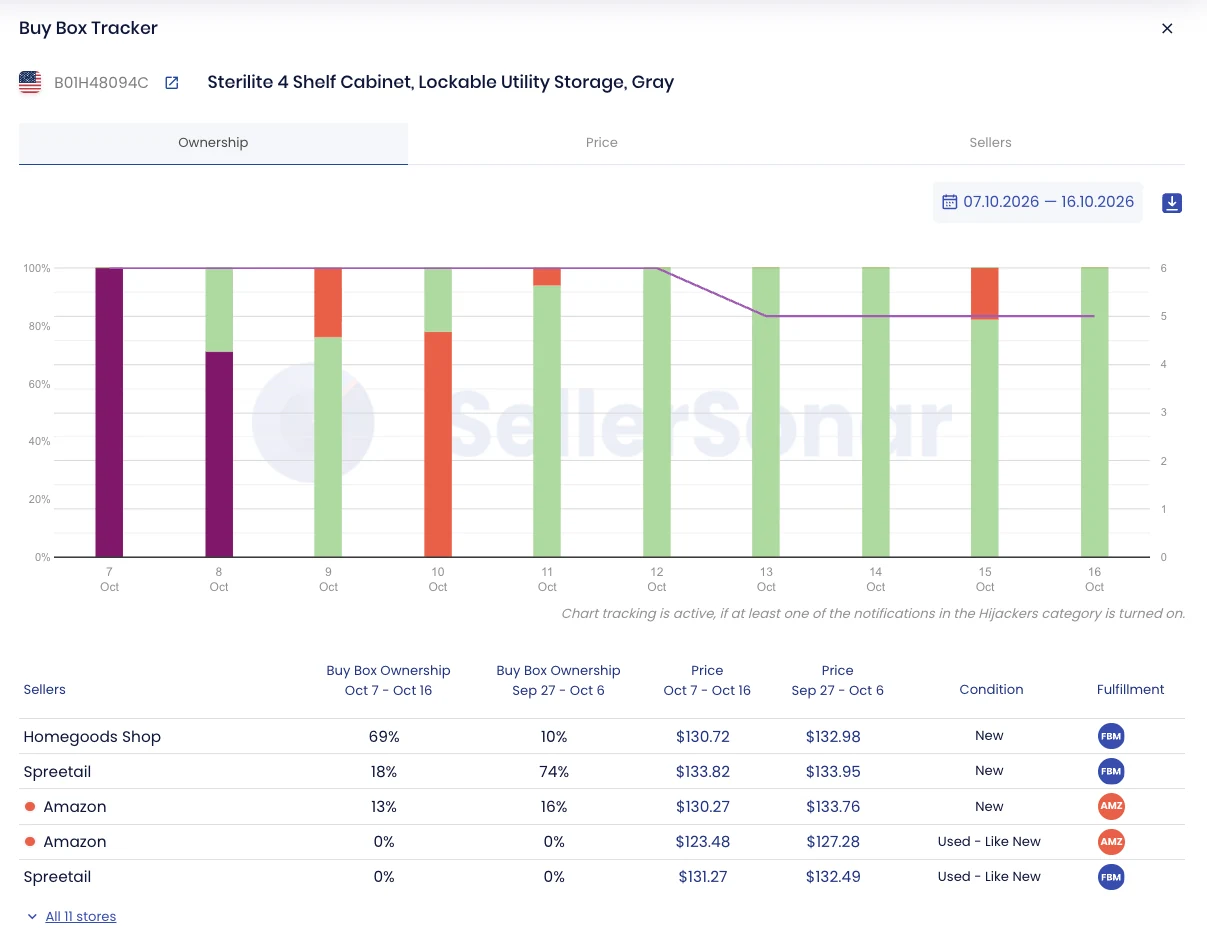
Task: Click the Sterilite 4 Shelf Cabinet product title
Action: click(x=441, y=82)
